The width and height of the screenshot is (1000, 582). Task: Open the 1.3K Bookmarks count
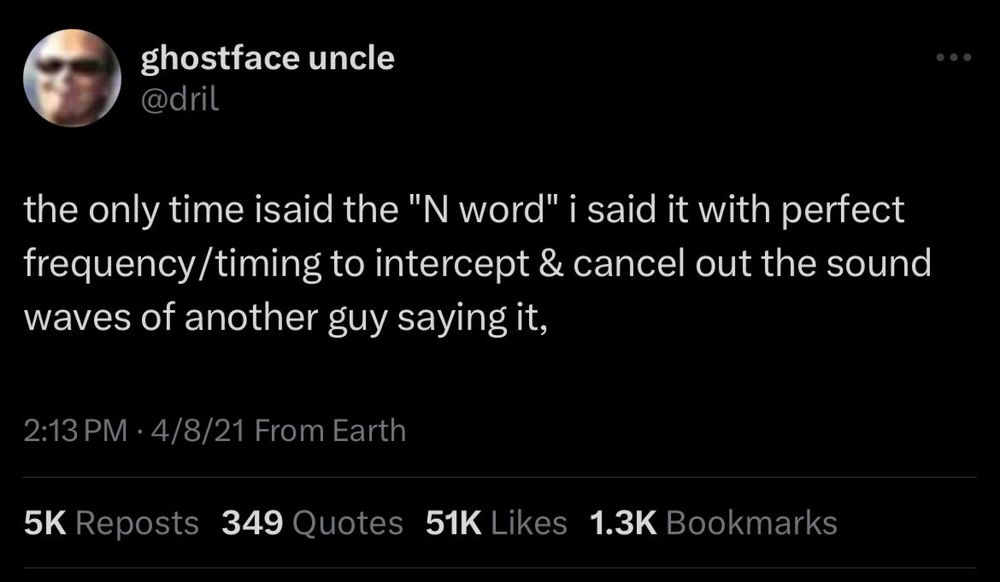pyautogui.click(x=712, y=522)
